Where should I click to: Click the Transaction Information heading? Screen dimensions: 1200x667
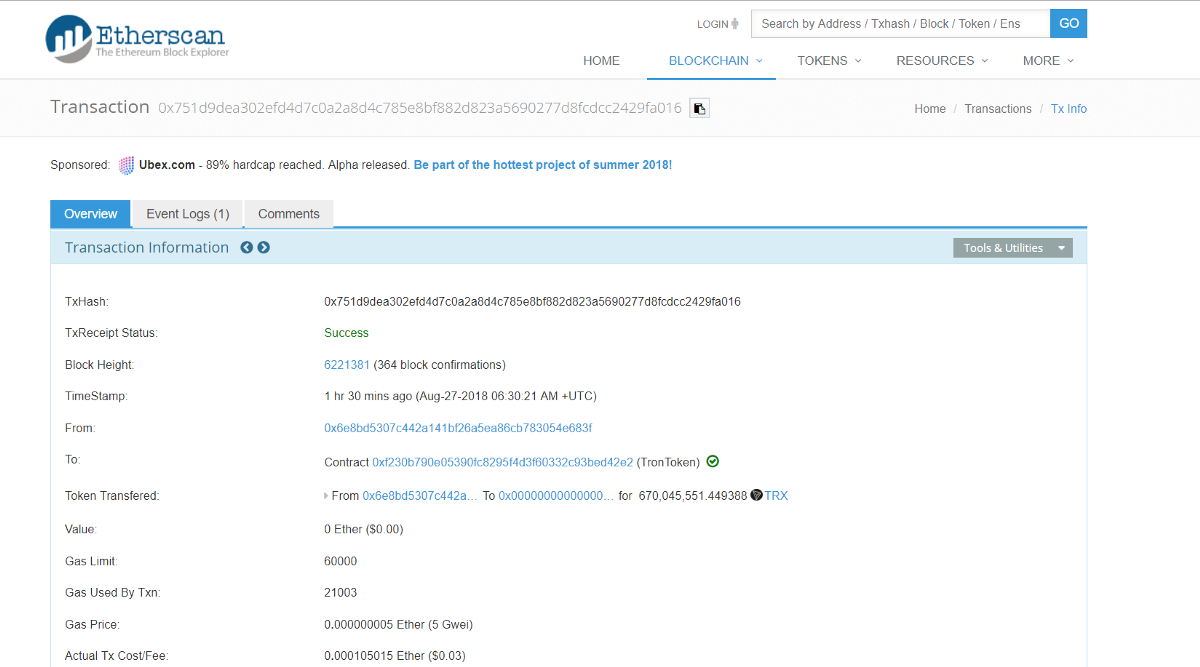click(x=147, y=247)
